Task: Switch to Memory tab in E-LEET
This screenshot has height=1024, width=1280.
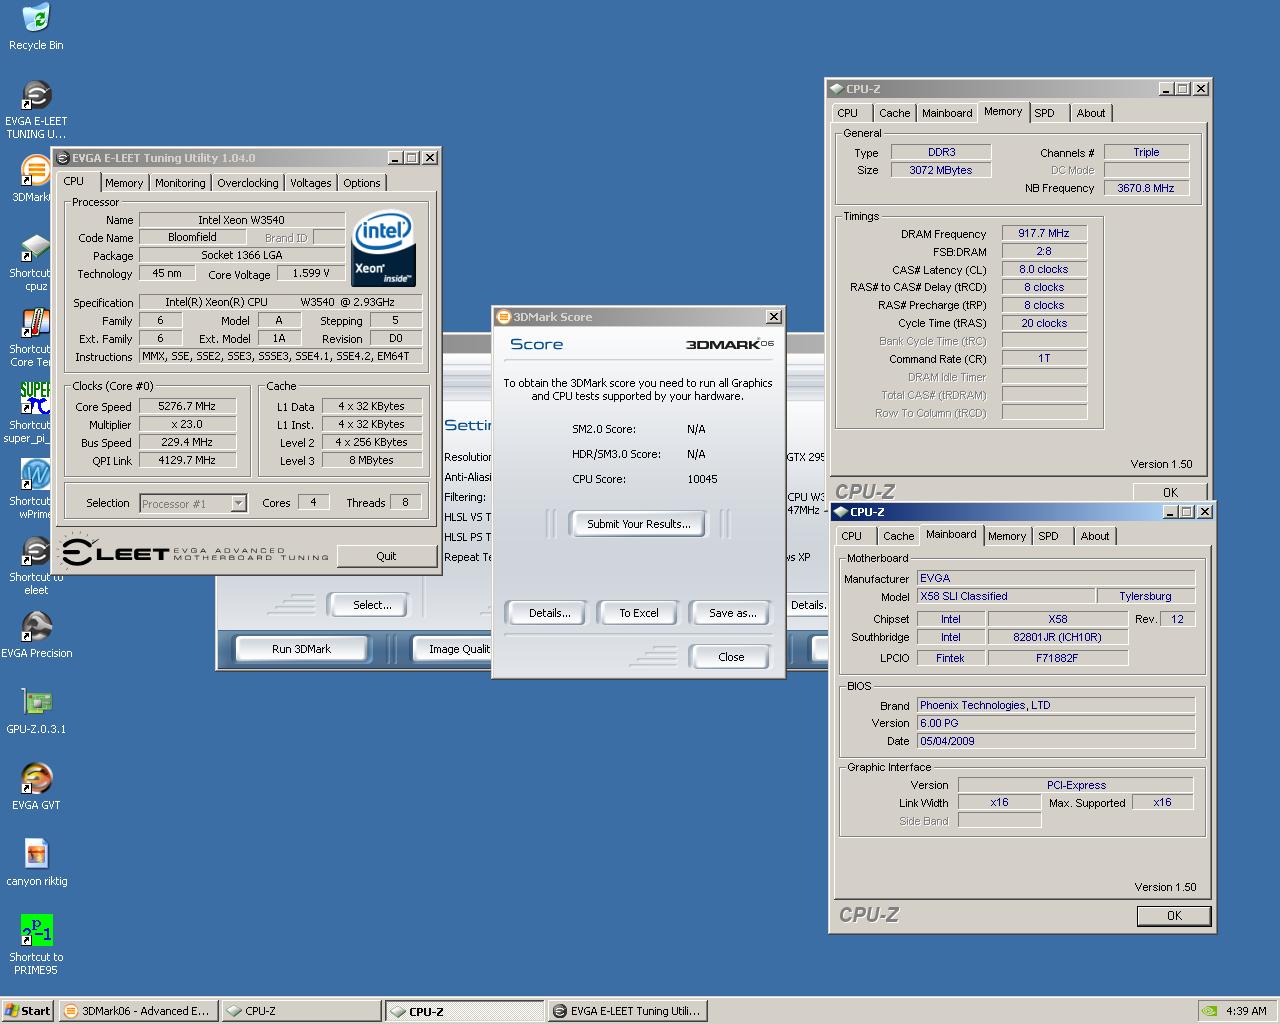Action: (x=124, y=183)
